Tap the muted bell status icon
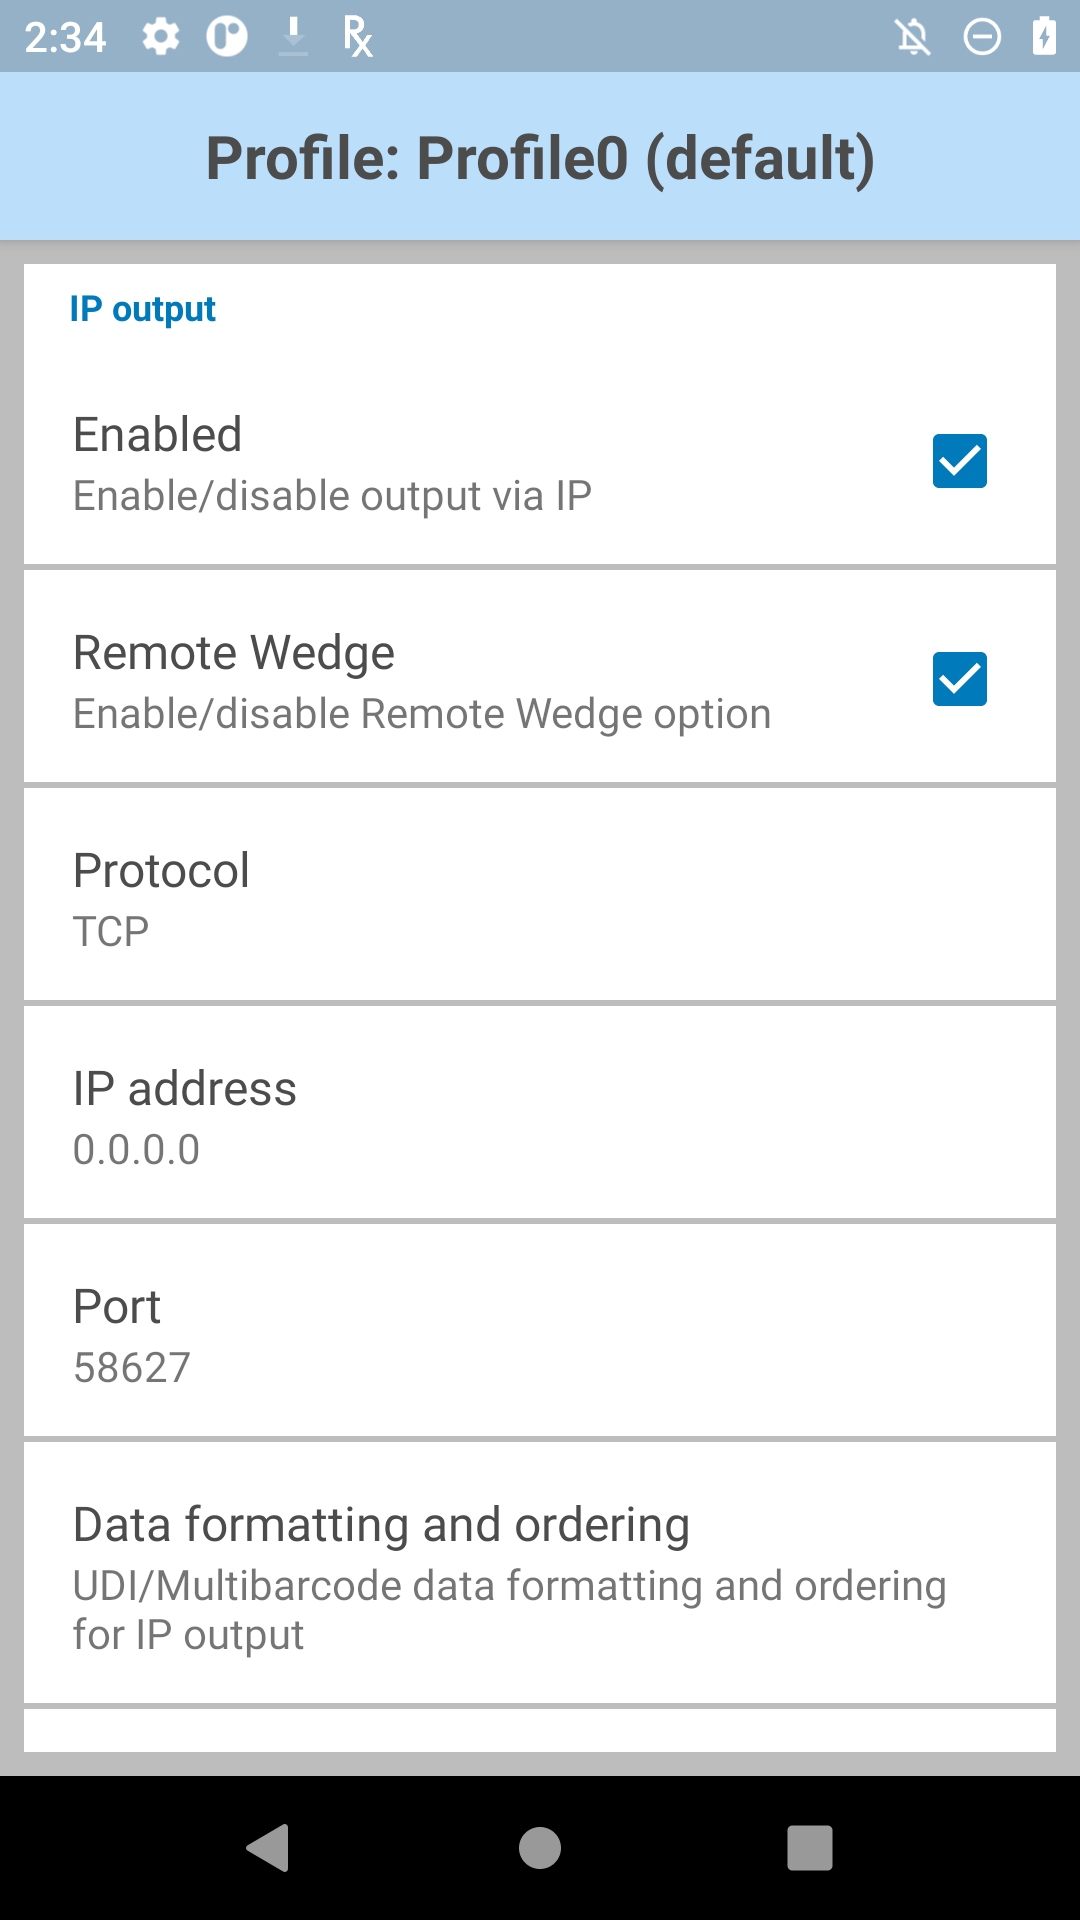The width and height of the screenshot is (1080, 1920). pyautogui.click(x=913, y=37)
